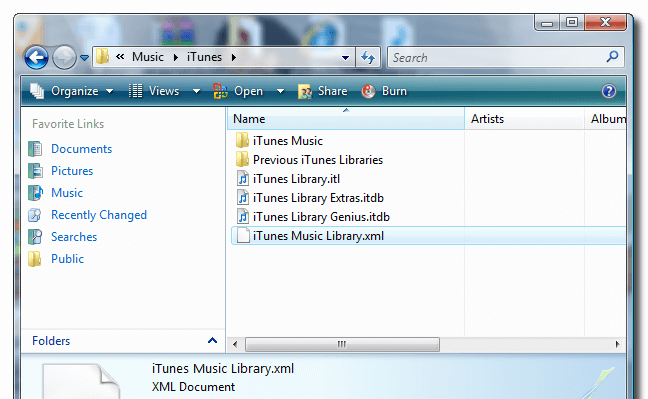648x399 pixels.
Task: Expand the Open dropdown arrow
Action: pyautogui.click(x=280, y=91)
